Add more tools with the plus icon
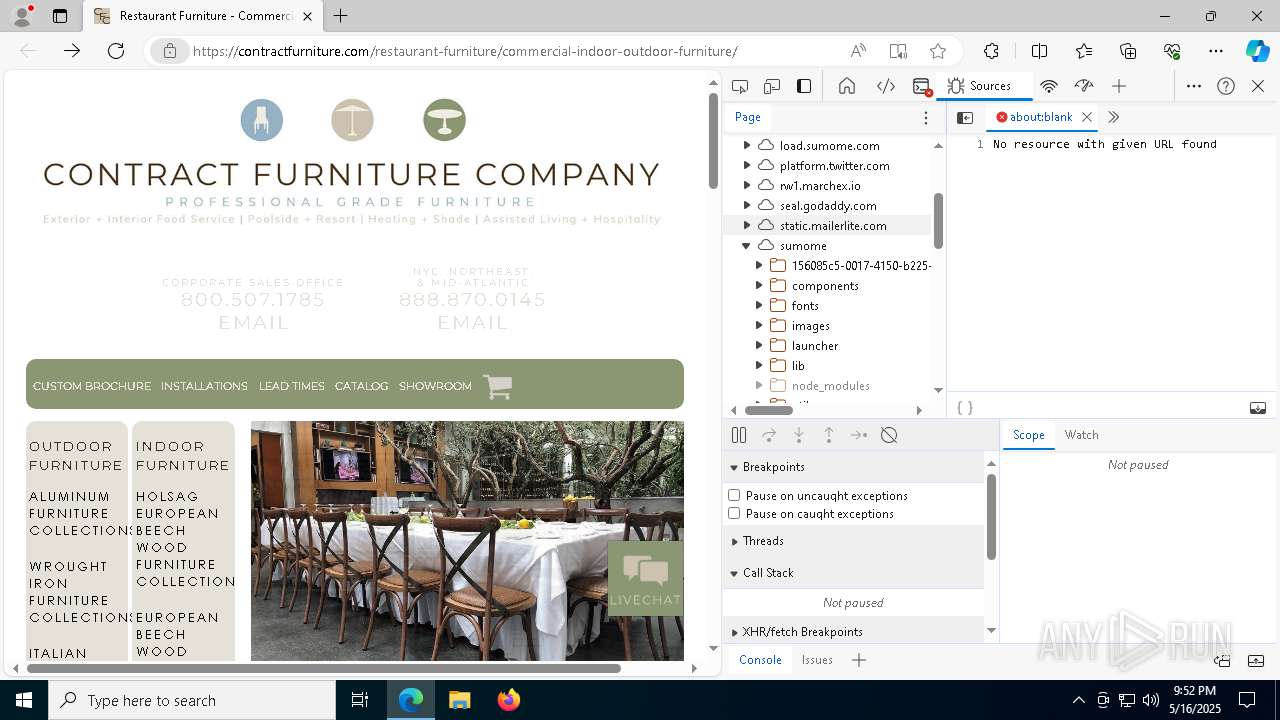The image size is (1280, 720). pos(1119,86)
